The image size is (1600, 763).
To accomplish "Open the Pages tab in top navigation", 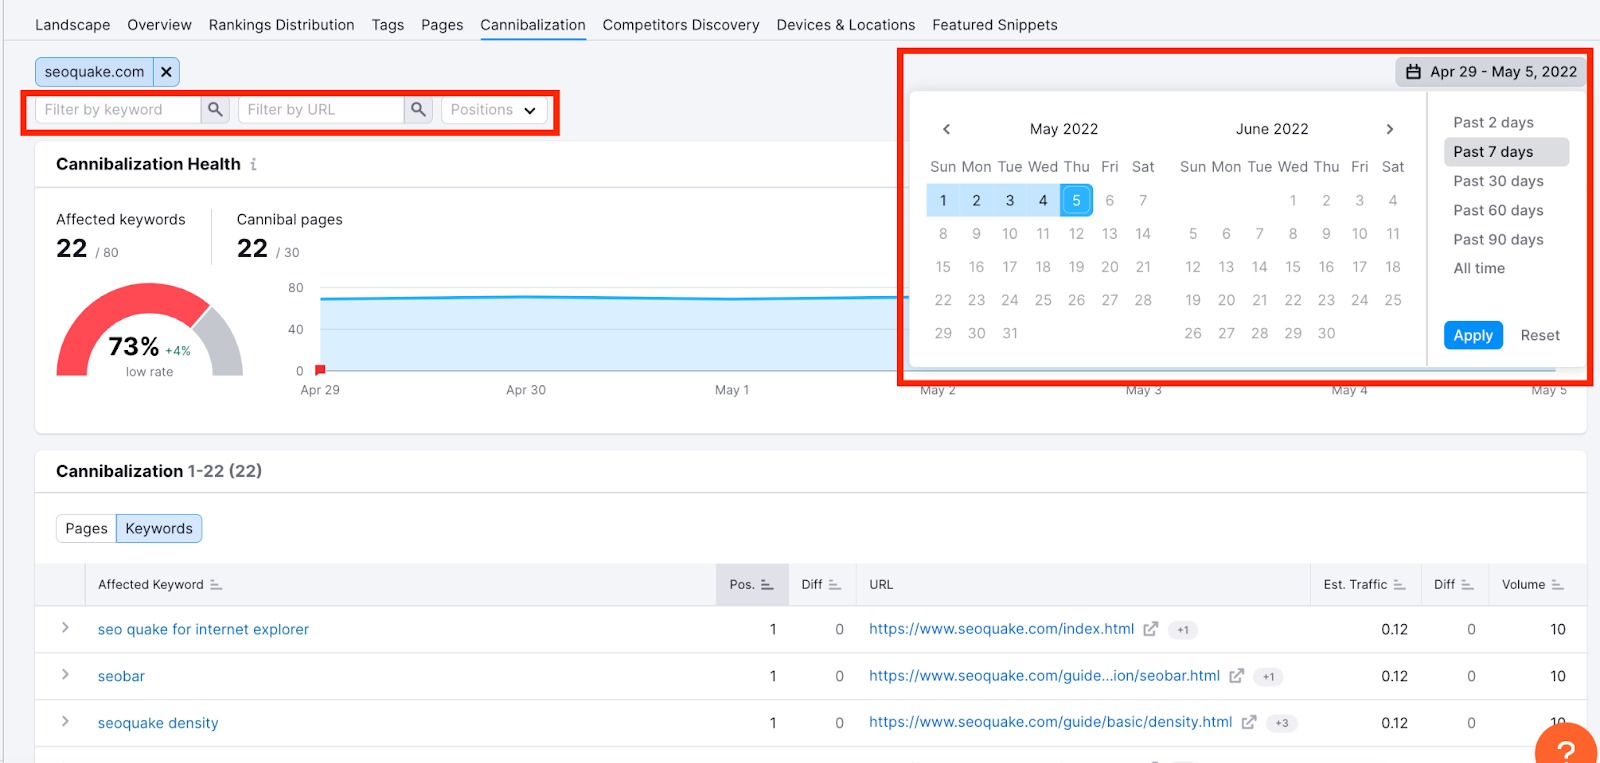I will point(442,25).
